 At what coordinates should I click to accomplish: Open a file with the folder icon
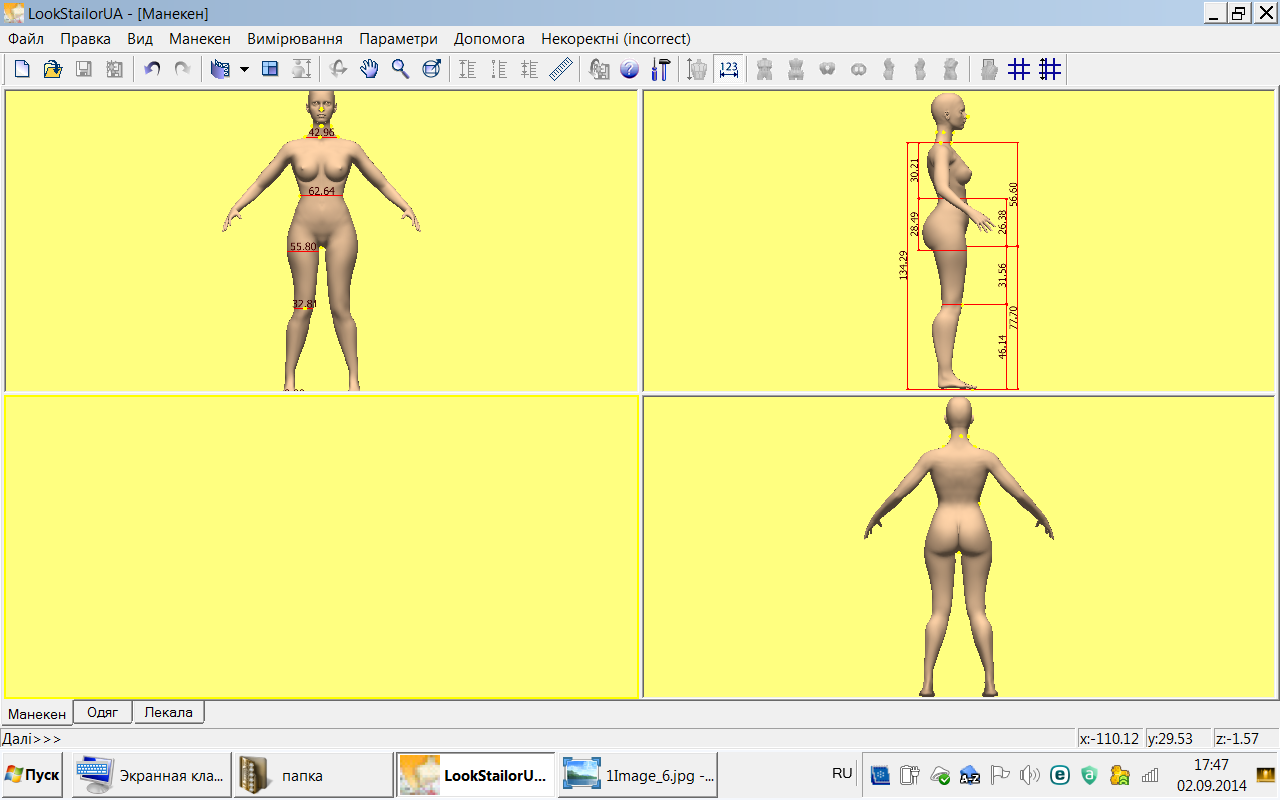(x=53, y=69)
